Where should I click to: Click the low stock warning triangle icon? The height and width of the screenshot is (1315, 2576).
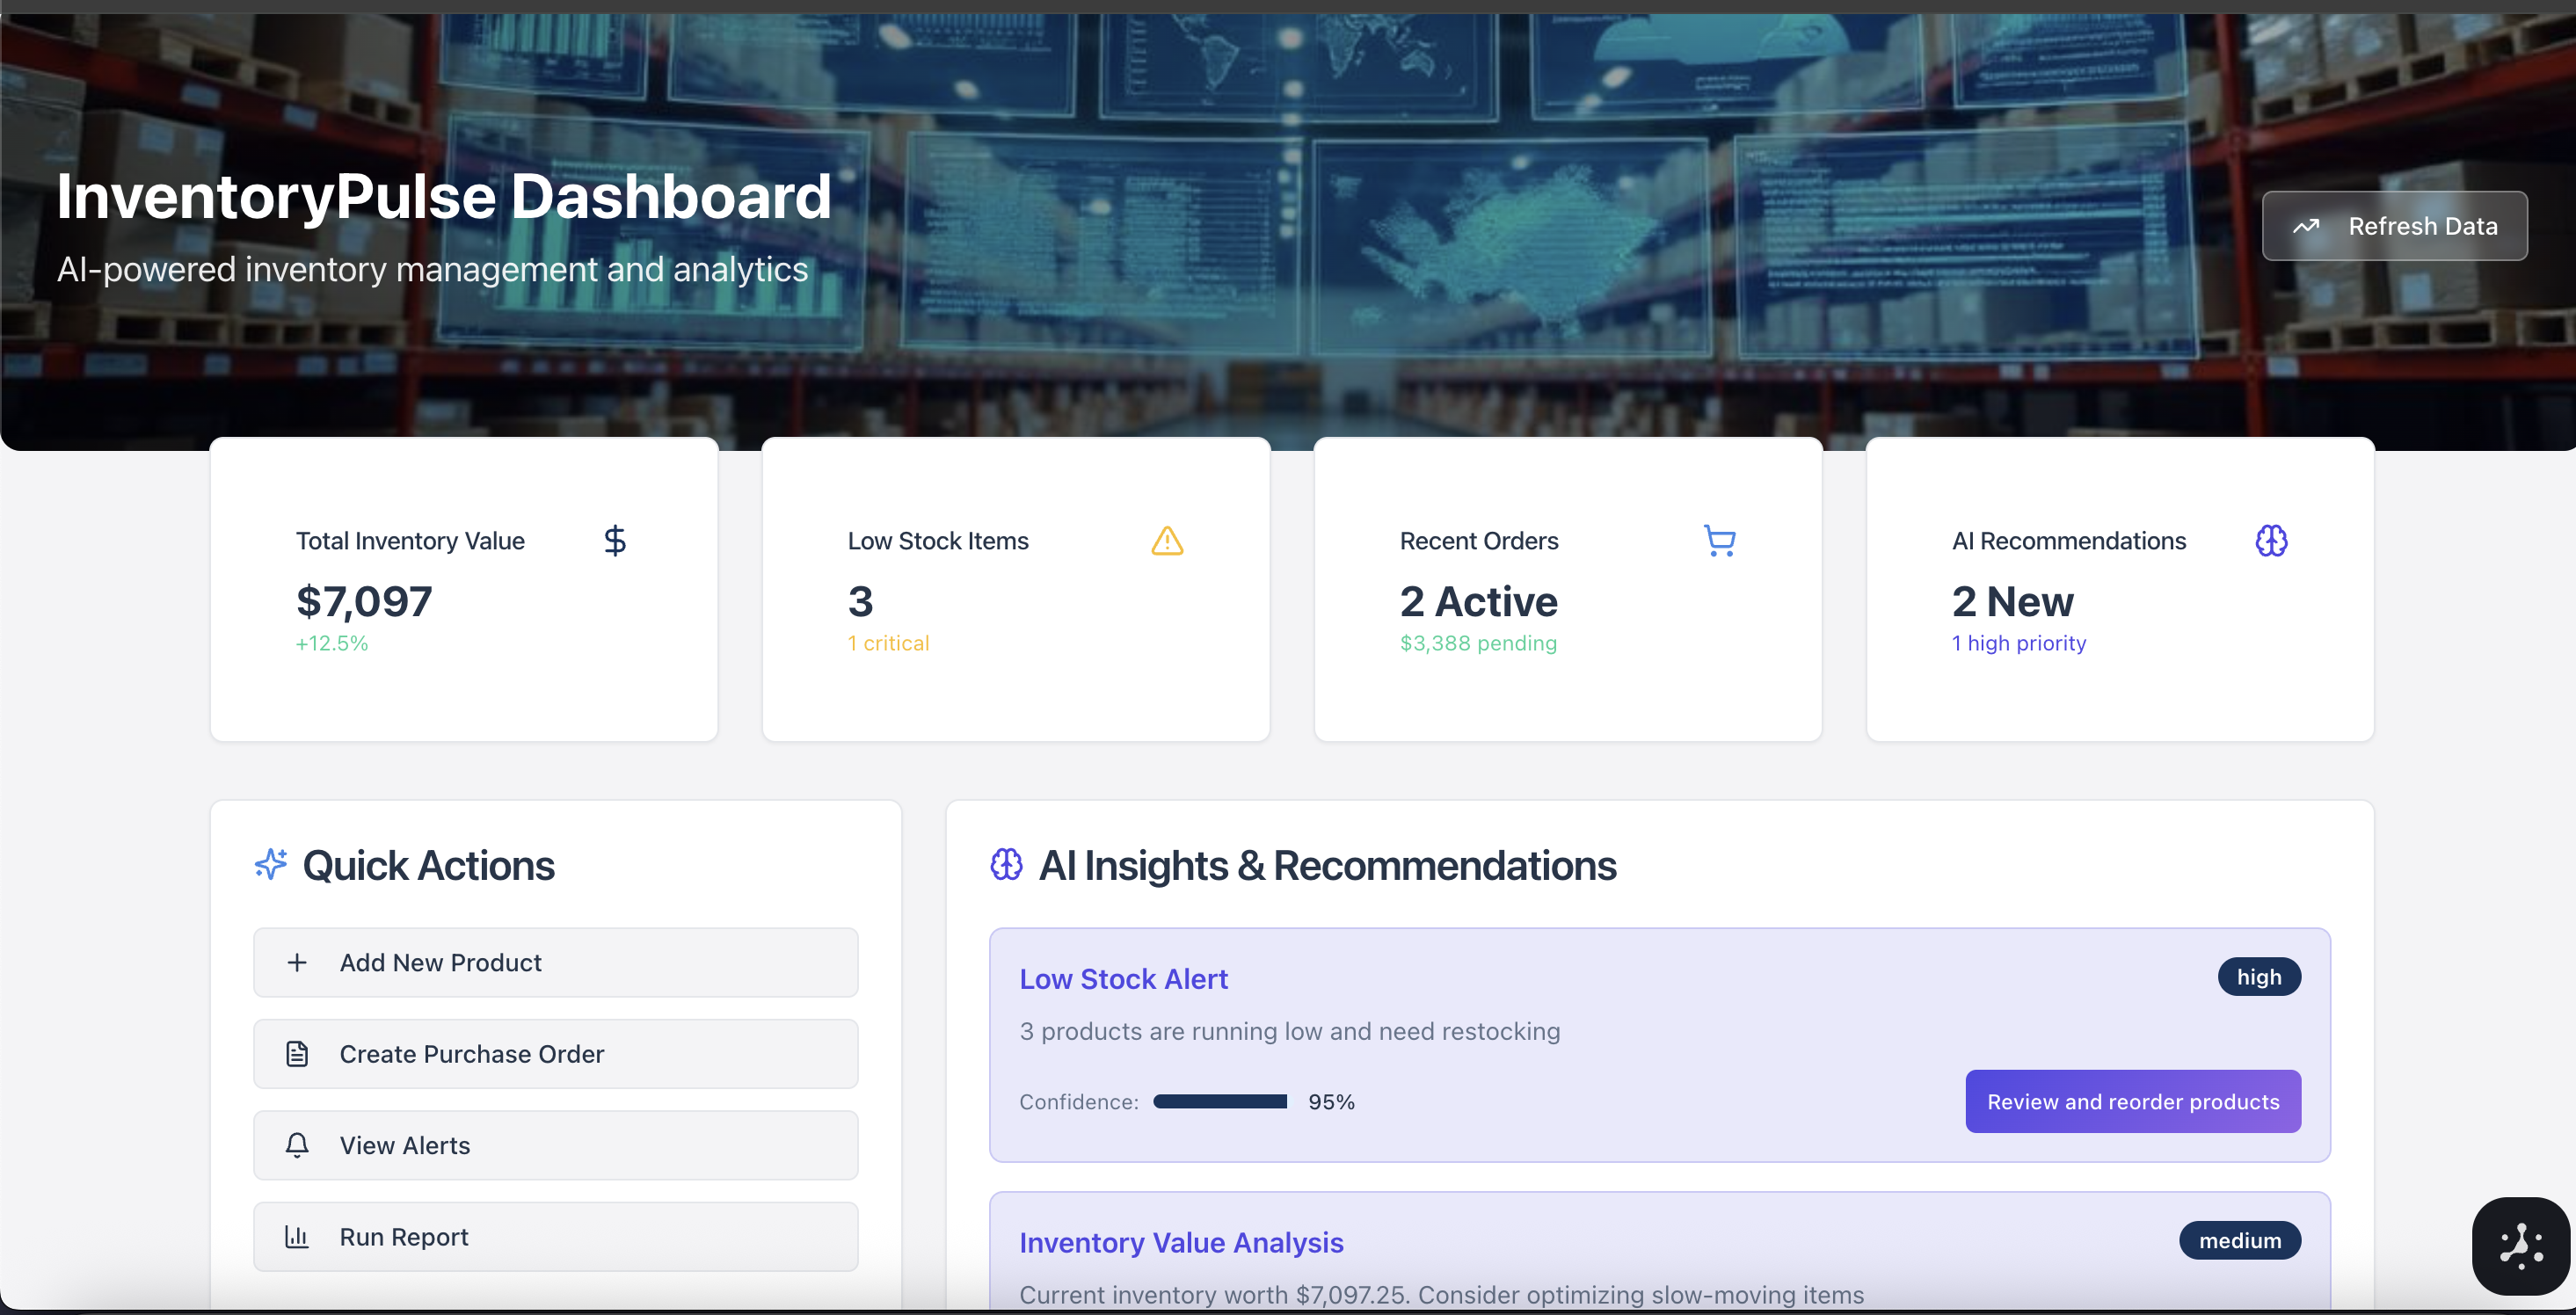[1167, 541]
